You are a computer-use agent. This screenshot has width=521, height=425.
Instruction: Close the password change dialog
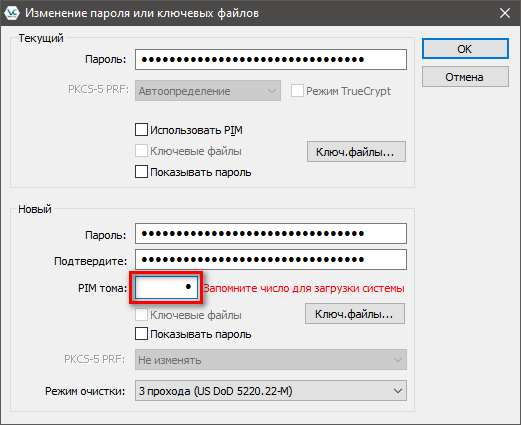pos(505,13)
